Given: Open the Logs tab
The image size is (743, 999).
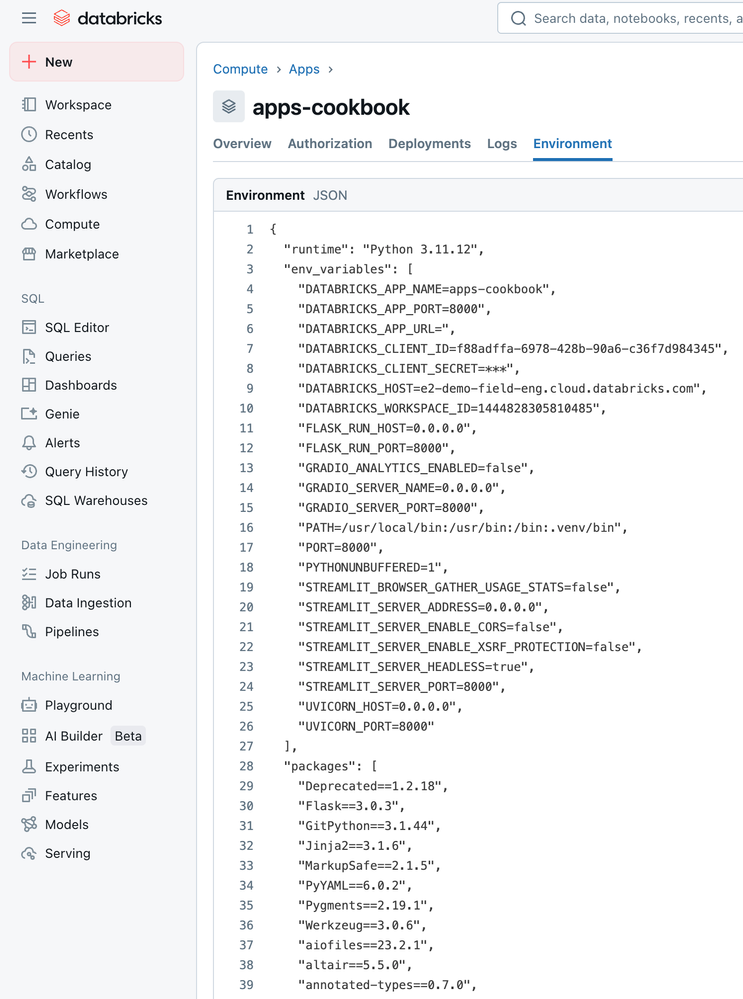Looking at the screenshot, I should (502, 143).
